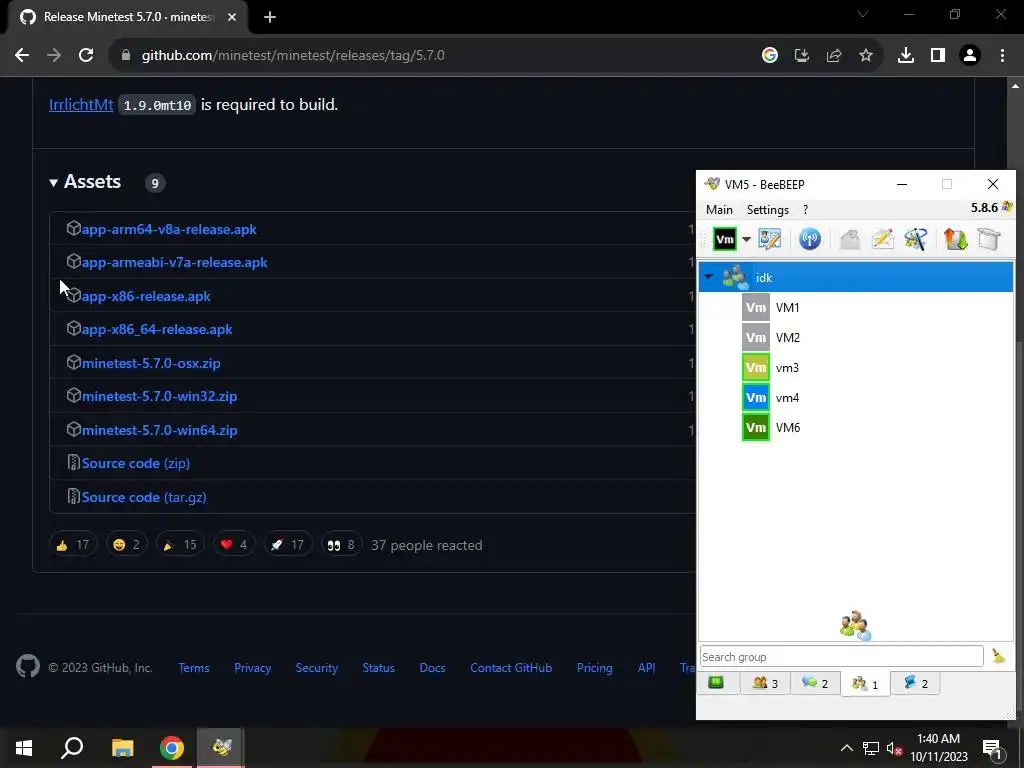The width and height of the screenshot is (1024, 768).
Task: Switch to the users tab showing 3
Action: click(x=765, y=683)
